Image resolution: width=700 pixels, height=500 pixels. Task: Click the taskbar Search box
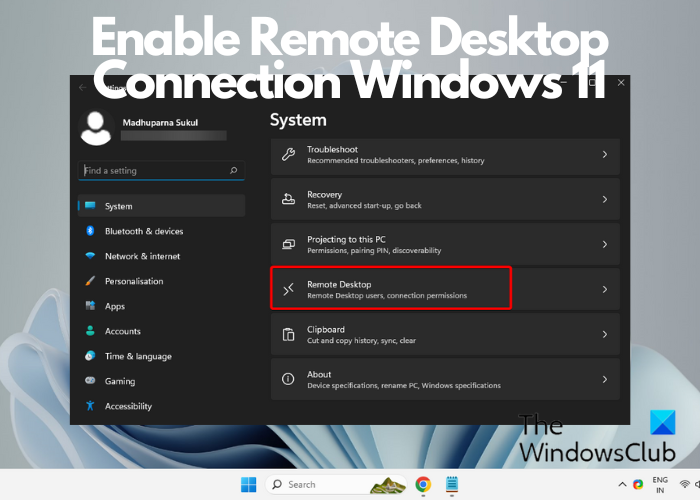click(336, 484)
